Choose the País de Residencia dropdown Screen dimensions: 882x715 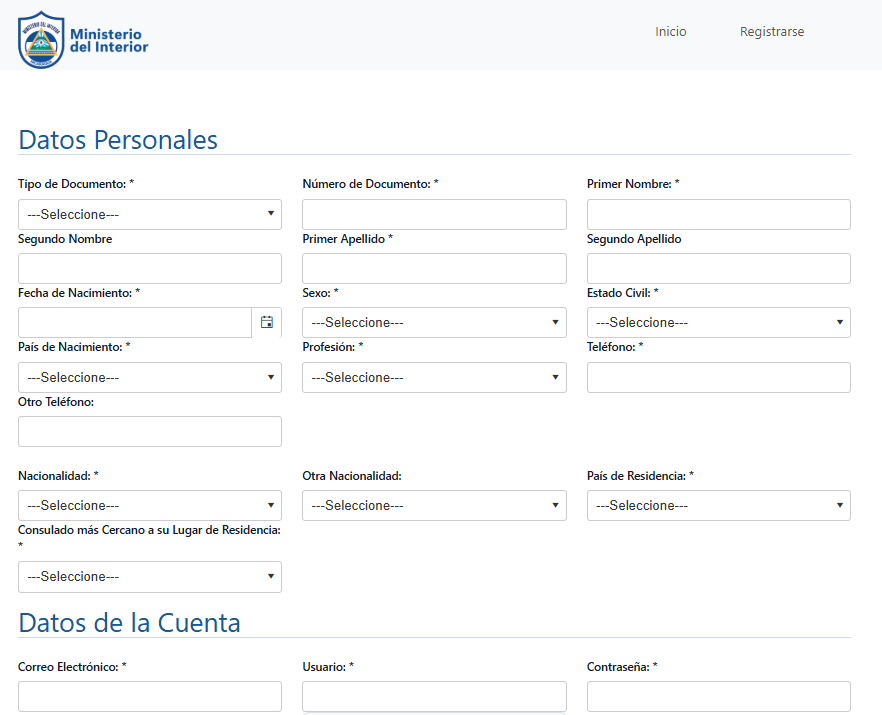click(719, 505)
